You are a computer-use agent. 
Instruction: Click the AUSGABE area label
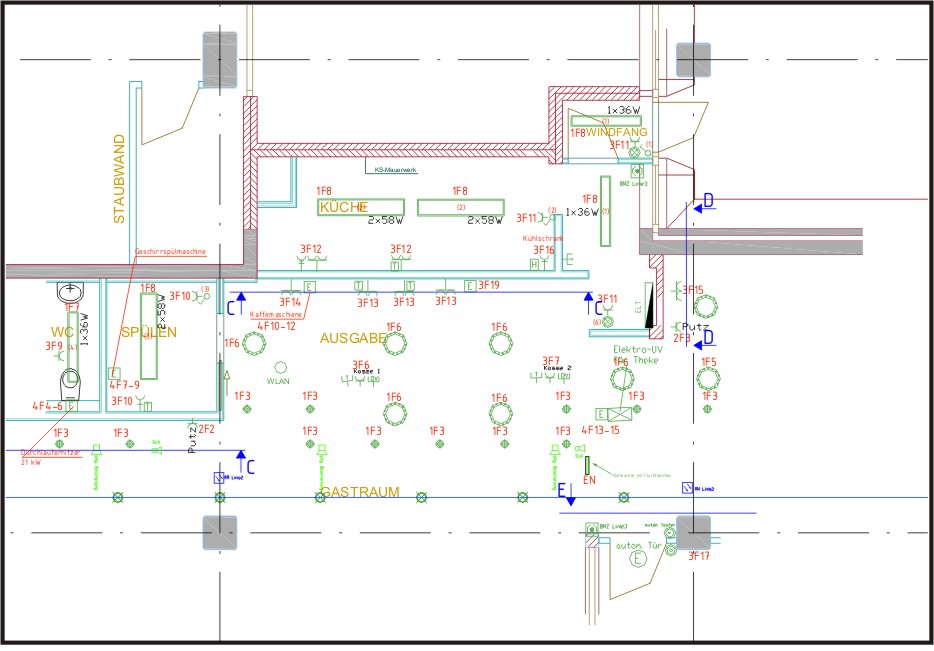pyautogui.click(x=353, y=338)
